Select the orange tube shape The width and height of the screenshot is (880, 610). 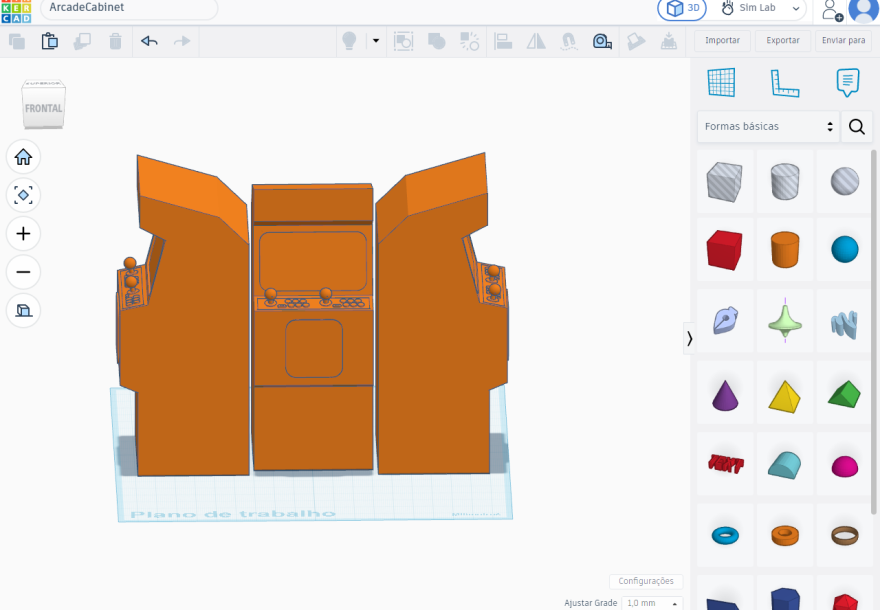[x=785, y=535]
